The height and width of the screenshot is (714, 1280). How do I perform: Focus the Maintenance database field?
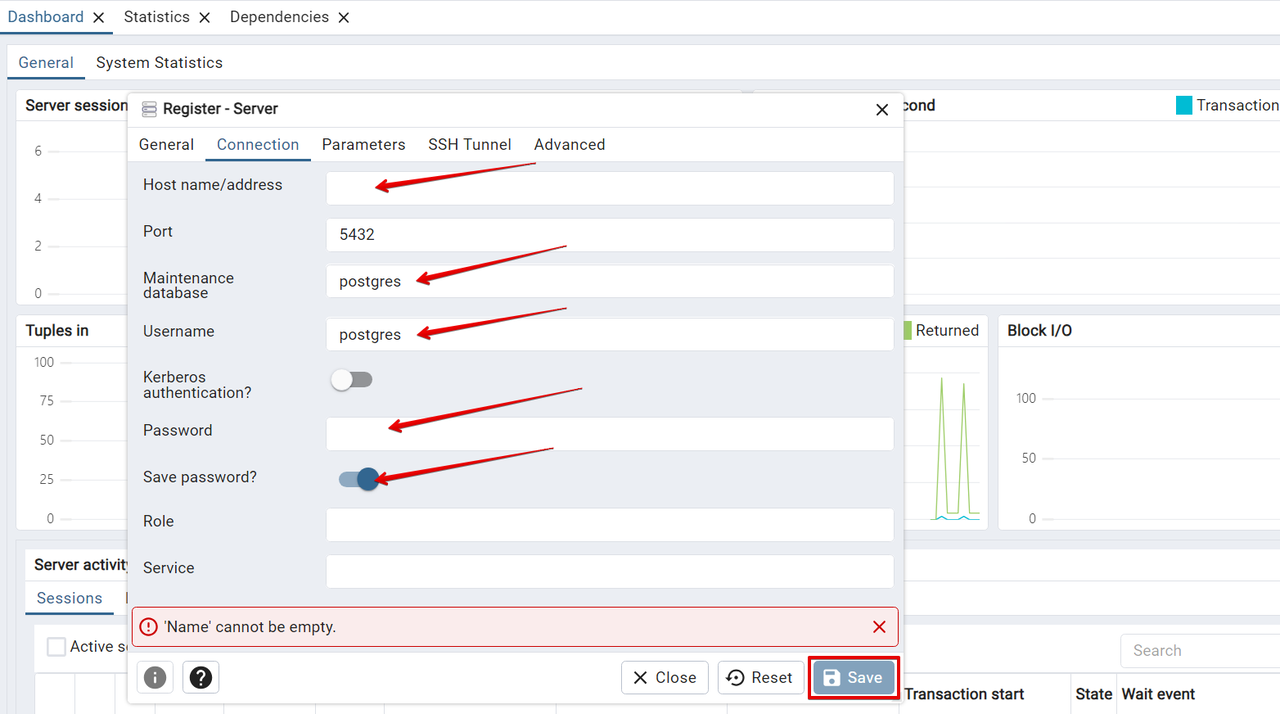tap(610, 281)
